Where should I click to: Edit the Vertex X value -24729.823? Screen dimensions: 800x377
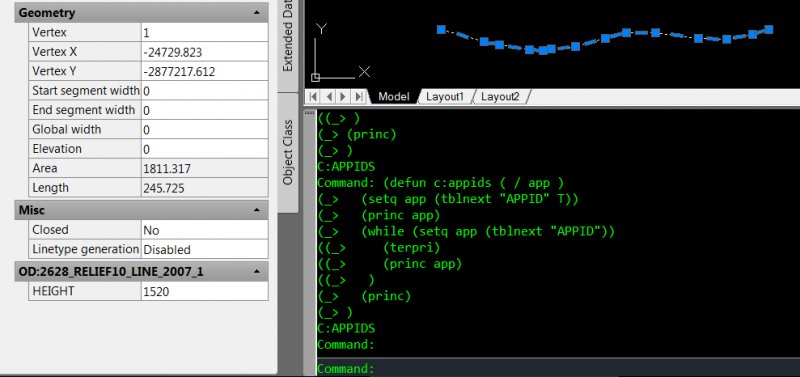[204, 52]
